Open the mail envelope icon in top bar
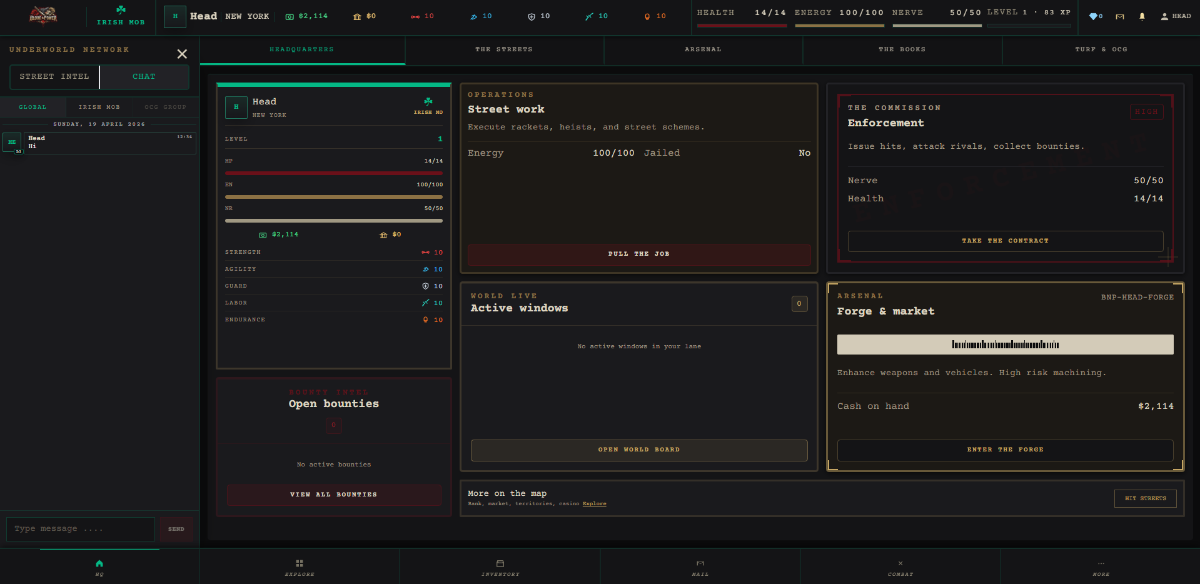This screenshot has height=584, width=1200. (x=1119, y=17)
